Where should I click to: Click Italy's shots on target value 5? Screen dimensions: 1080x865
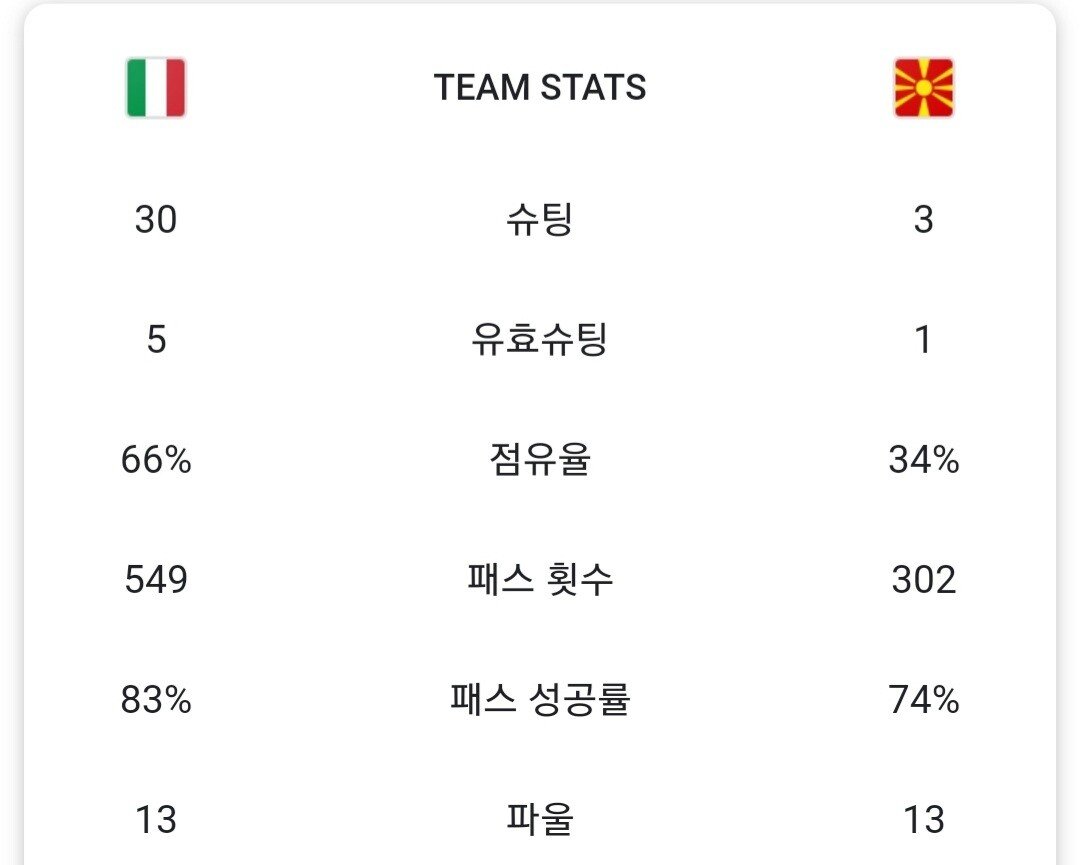point(156,340)
